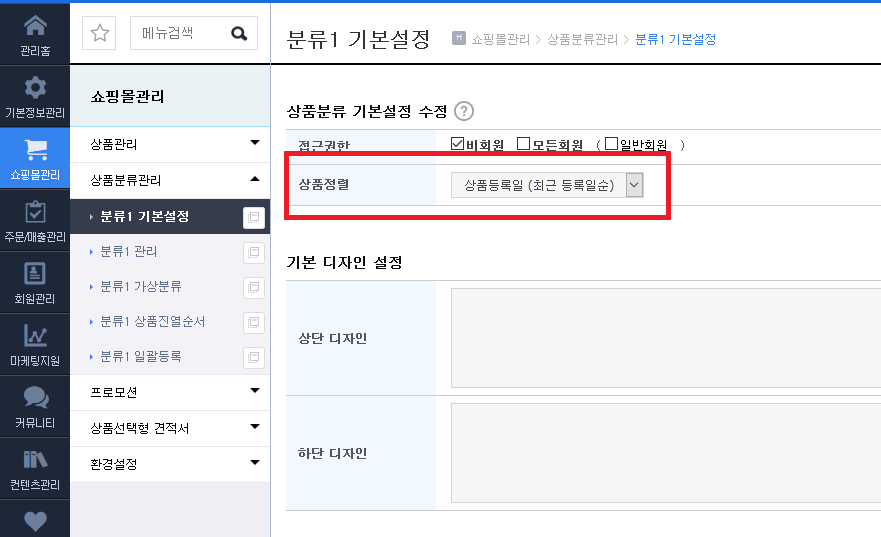Click the favorites star icon

click(x=99, y=33)
